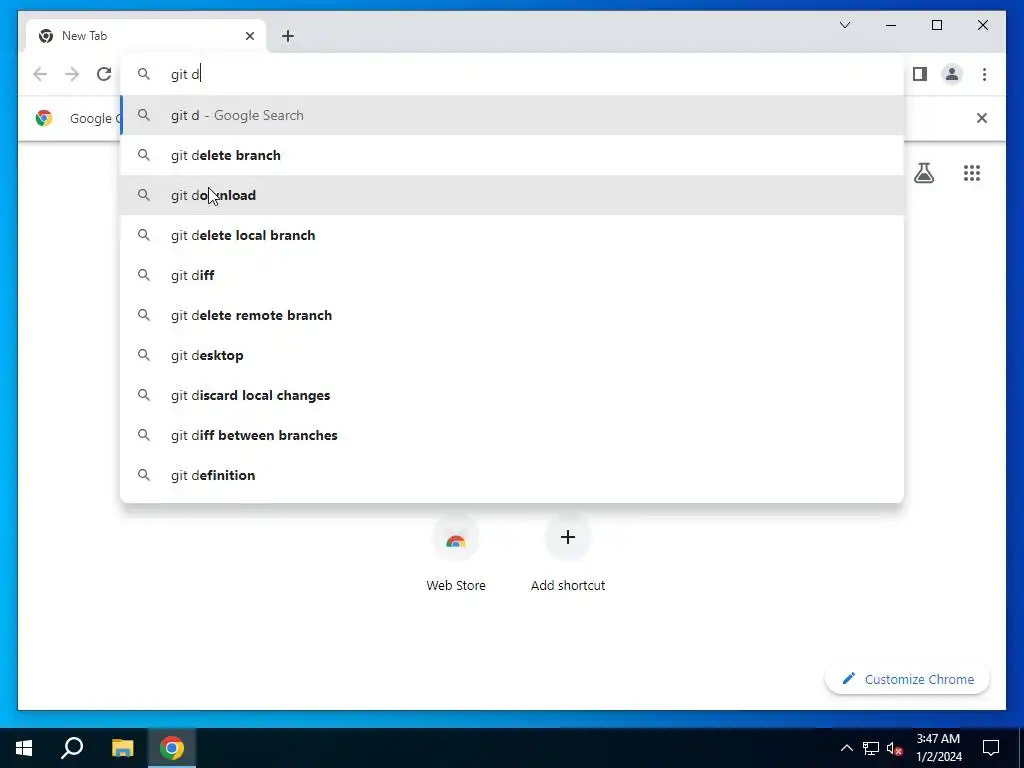The width and height of the screenshot is (1024, 768).
Task: Select suggestion "git delete branch"
Action: (512, 155)
